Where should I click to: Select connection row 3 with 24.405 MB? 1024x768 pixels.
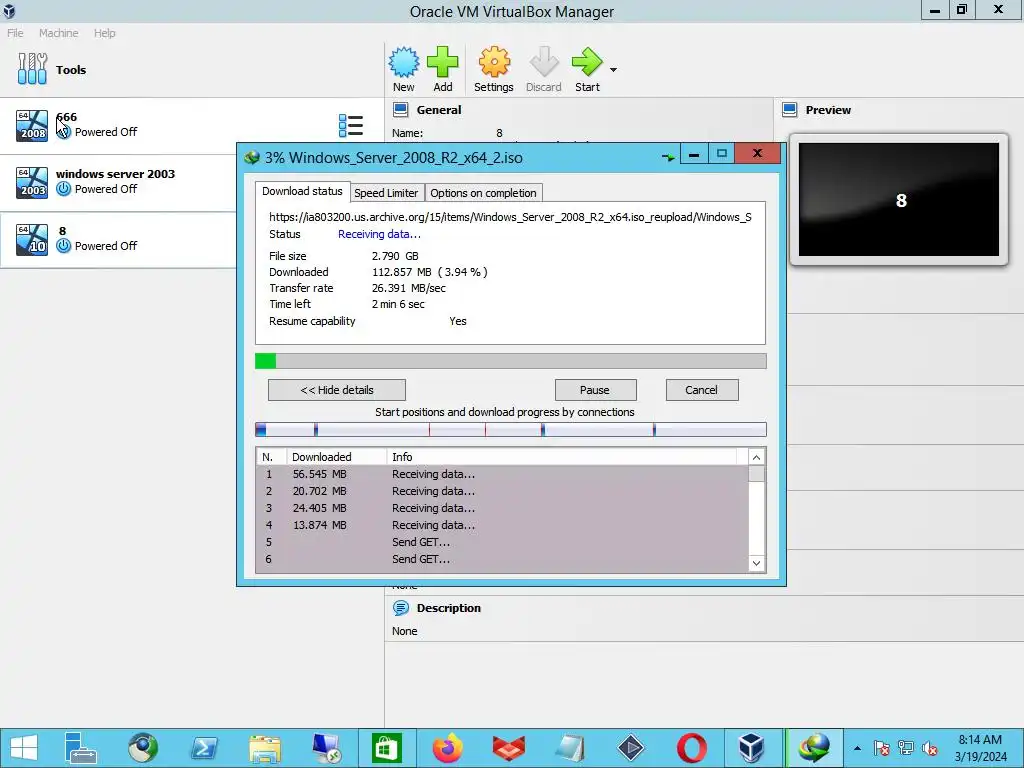click(x=502, y=508)
